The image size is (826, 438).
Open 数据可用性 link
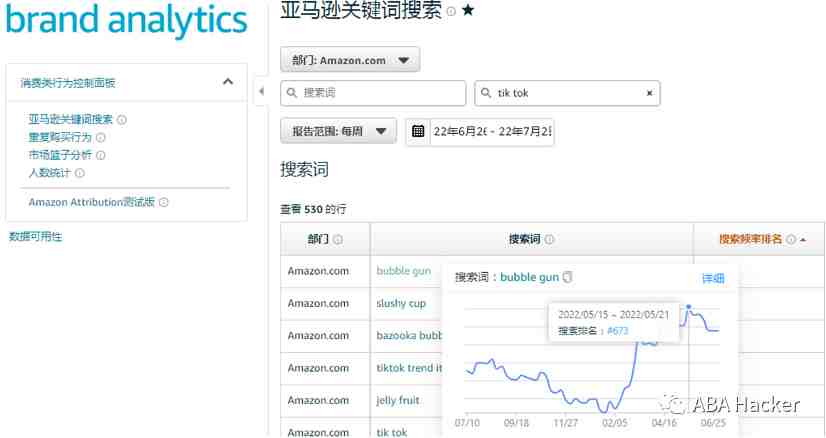pos(35,237)
